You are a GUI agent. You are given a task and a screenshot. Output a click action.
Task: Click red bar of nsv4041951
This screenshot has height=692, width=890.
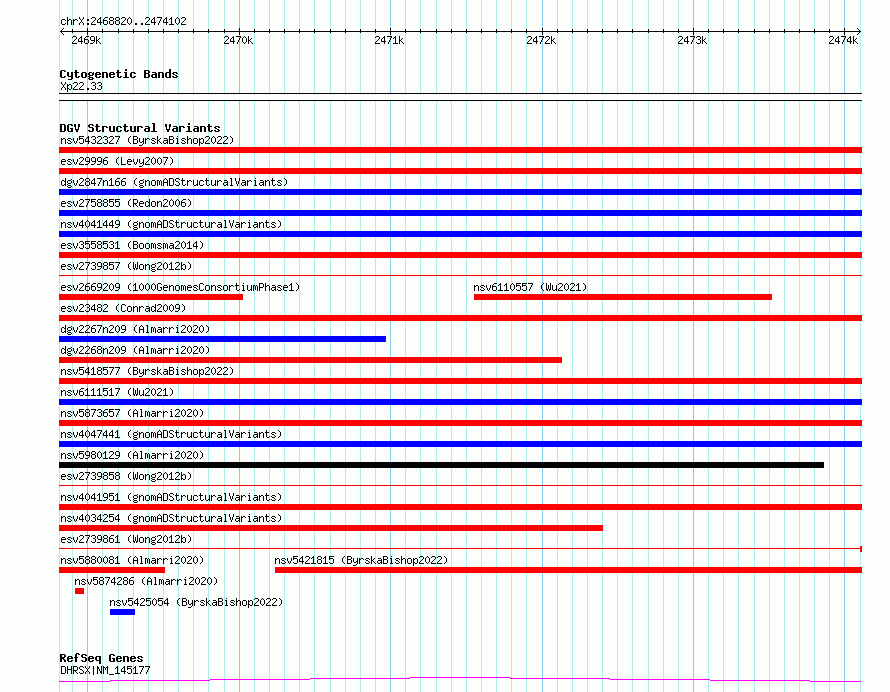point(460,507)
